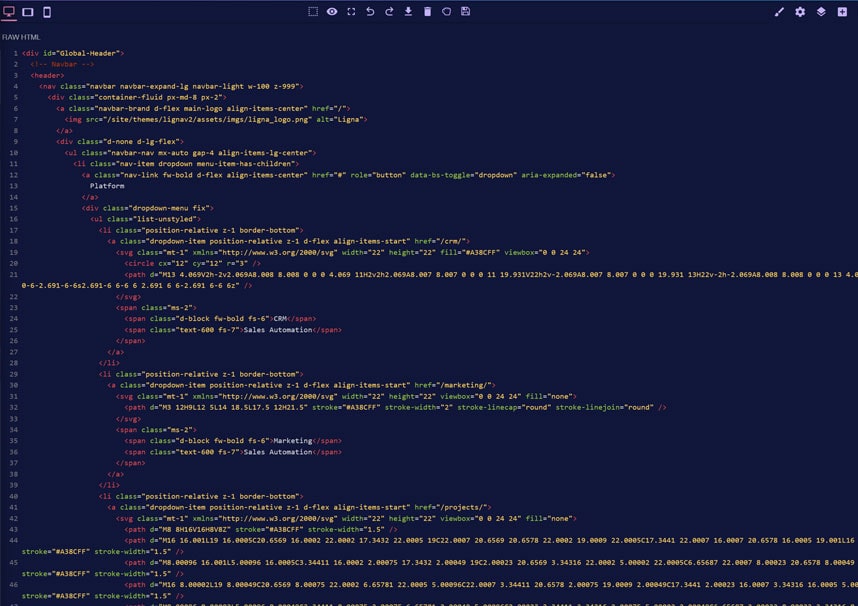The image size is (858, 606).
Task: Enter fullscreen mode
Action: (352, 11)
